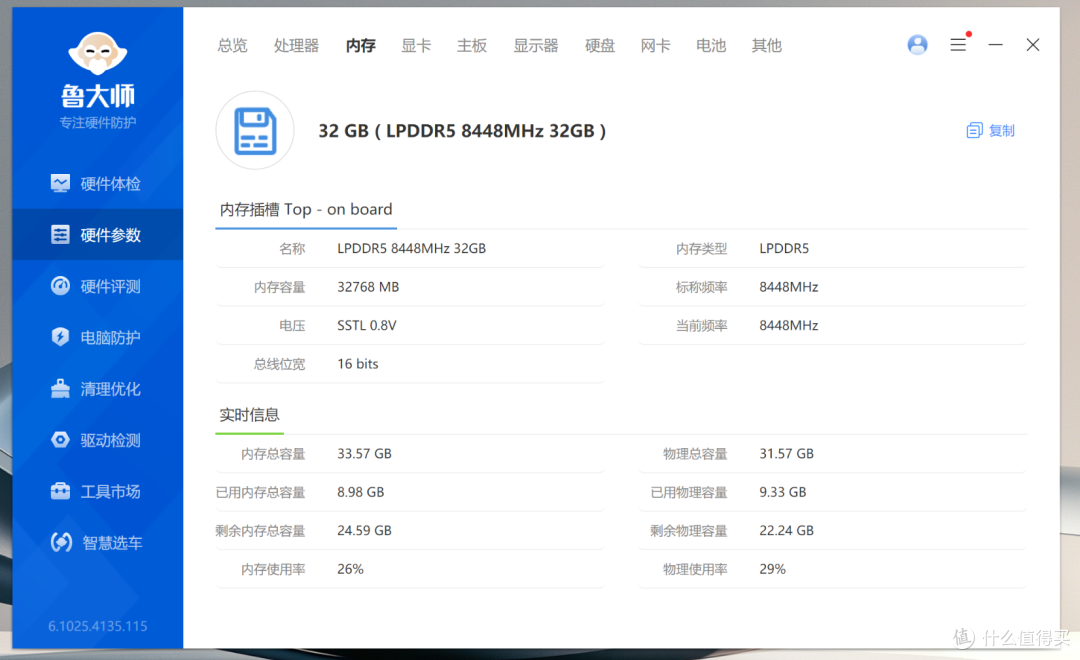Screen dimensions: 1080x660
Task: Click the 31.57 GB physical total value
Action: point(787,453)
